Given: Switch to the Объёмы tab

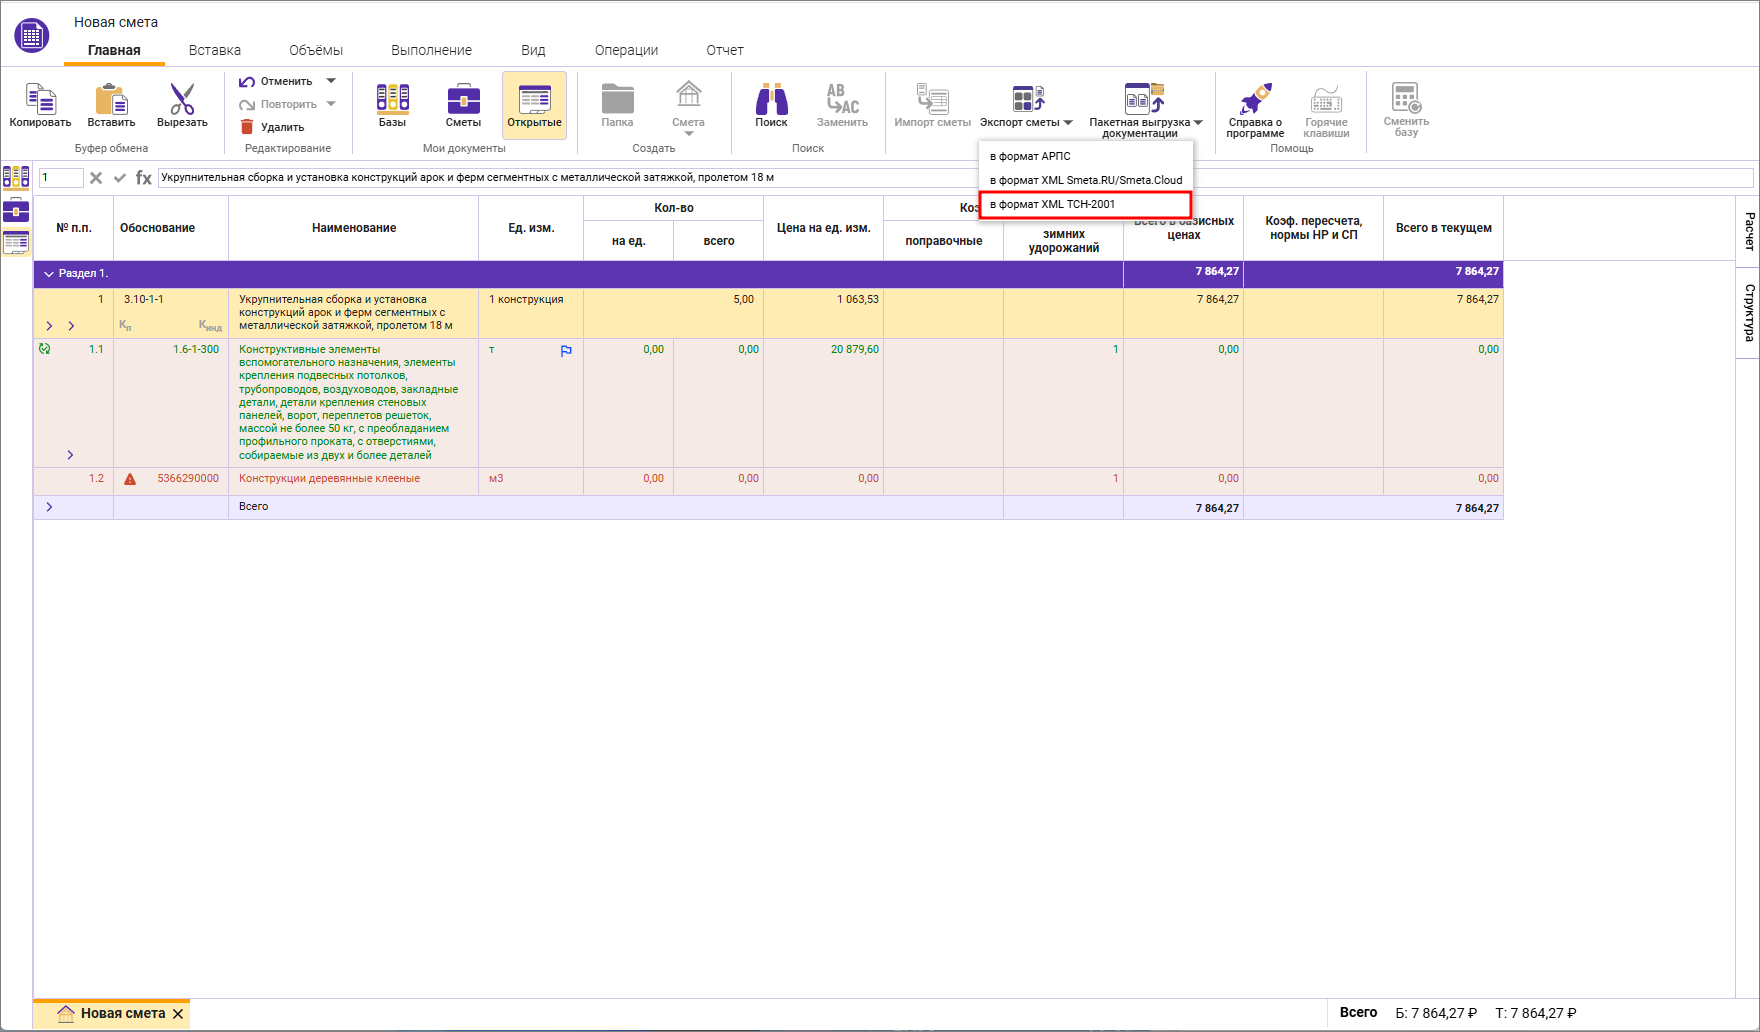Looking at the screenshot, I should click(316, 50).
